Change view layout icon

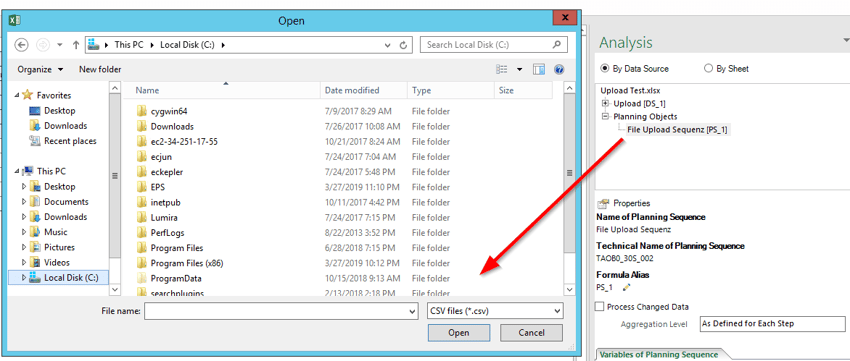[x=501, y=69]
